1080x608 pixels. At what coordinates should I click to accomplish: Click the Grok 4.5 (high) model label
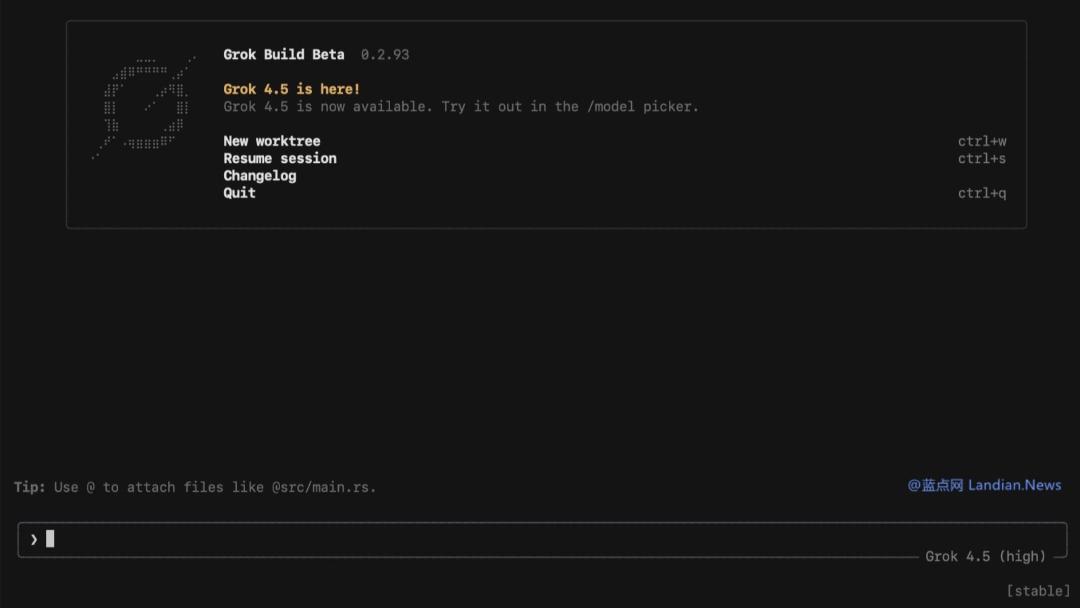click(985, 556)
